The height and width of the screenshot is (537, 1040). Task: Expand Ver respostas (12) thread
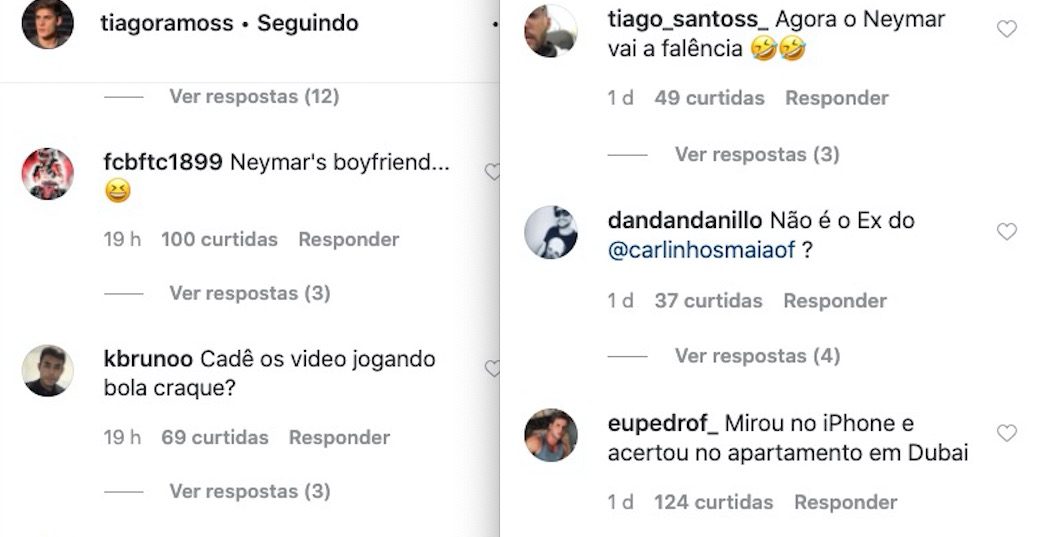pos(254,97)
